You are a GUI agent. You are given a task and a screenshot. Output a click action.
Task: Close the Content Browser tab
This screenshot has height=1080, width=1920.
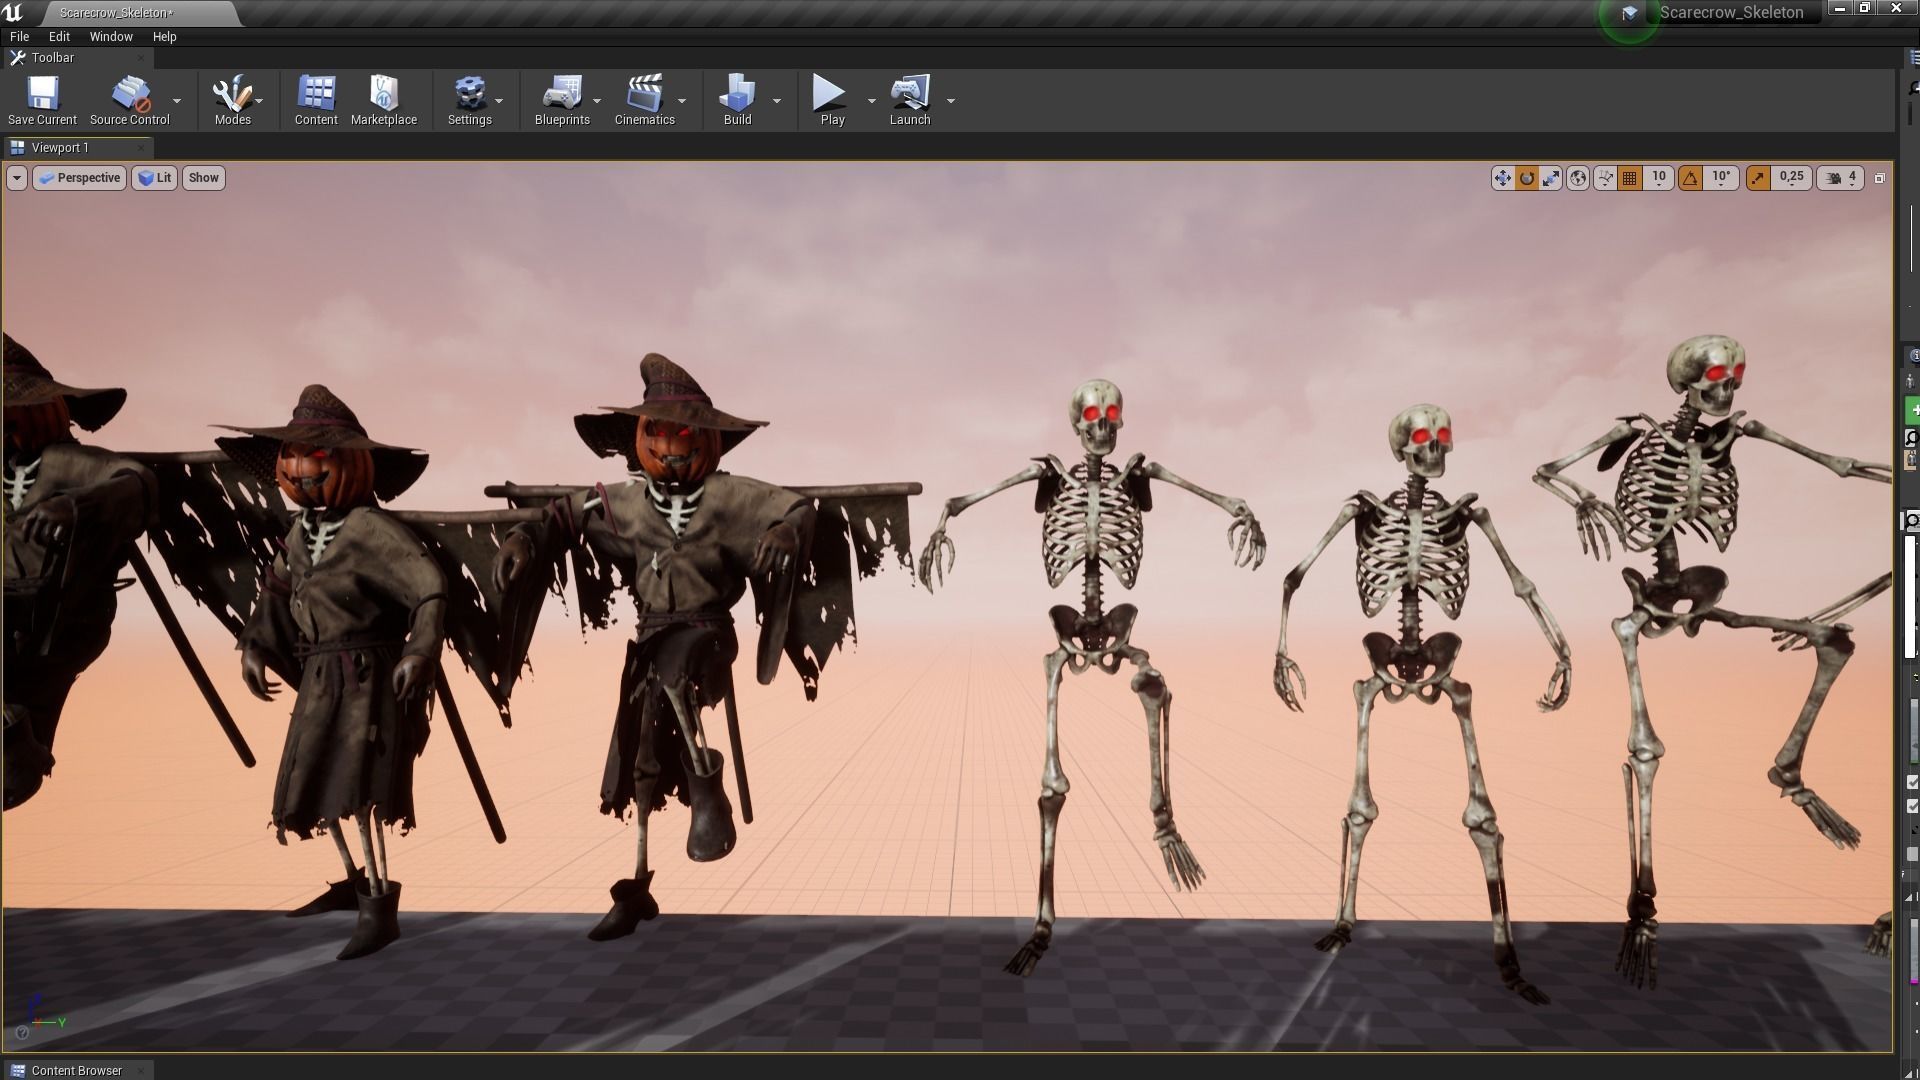(x=141, y=1070)
